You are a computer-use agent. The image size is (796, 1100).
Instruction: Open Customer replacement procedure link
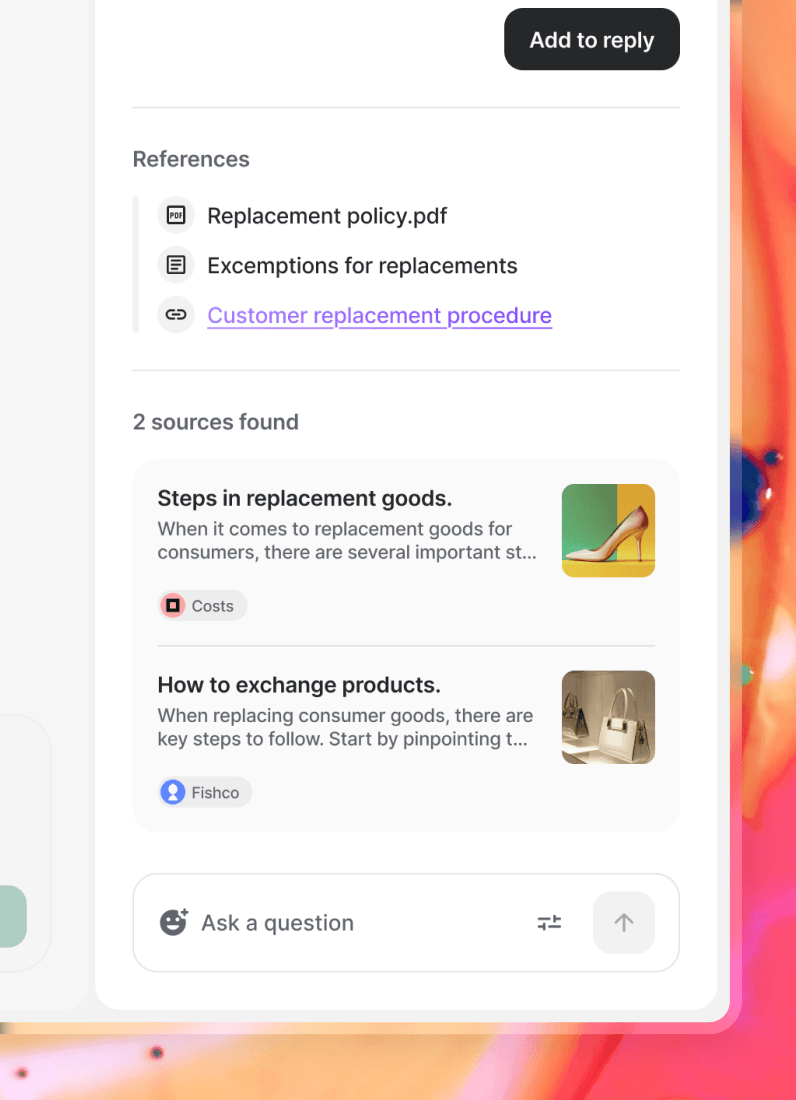pos(379,316)
